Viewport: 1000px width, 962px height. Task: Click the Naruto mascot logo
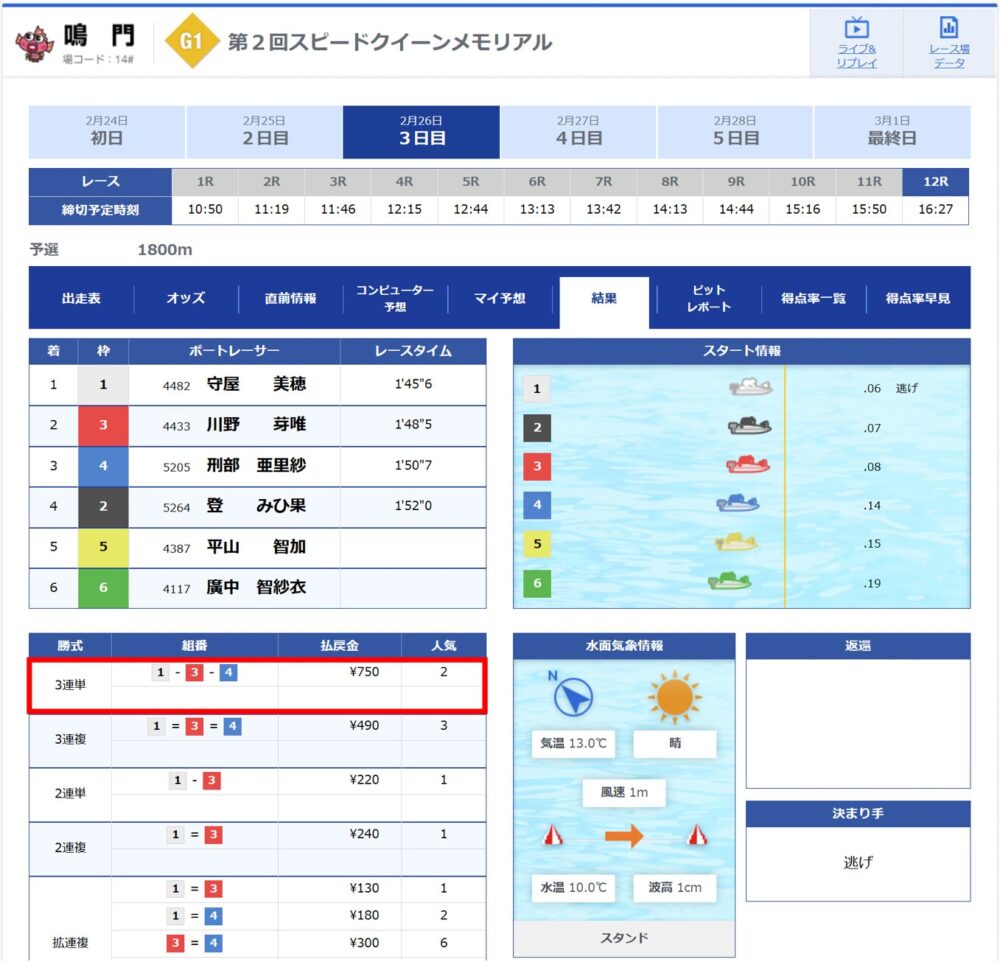35,42
